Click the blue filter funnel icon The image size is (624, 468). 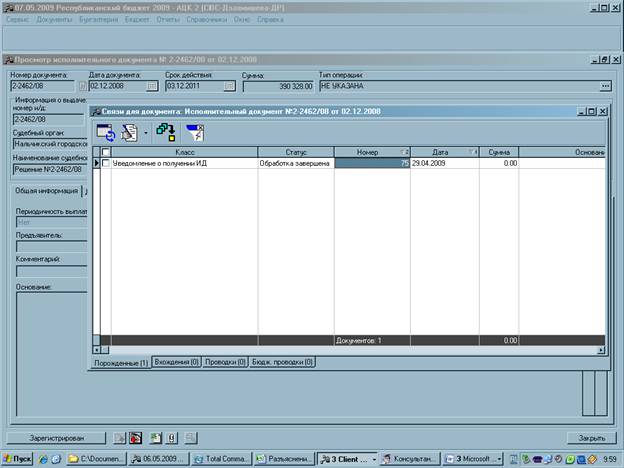click(195, 133)
